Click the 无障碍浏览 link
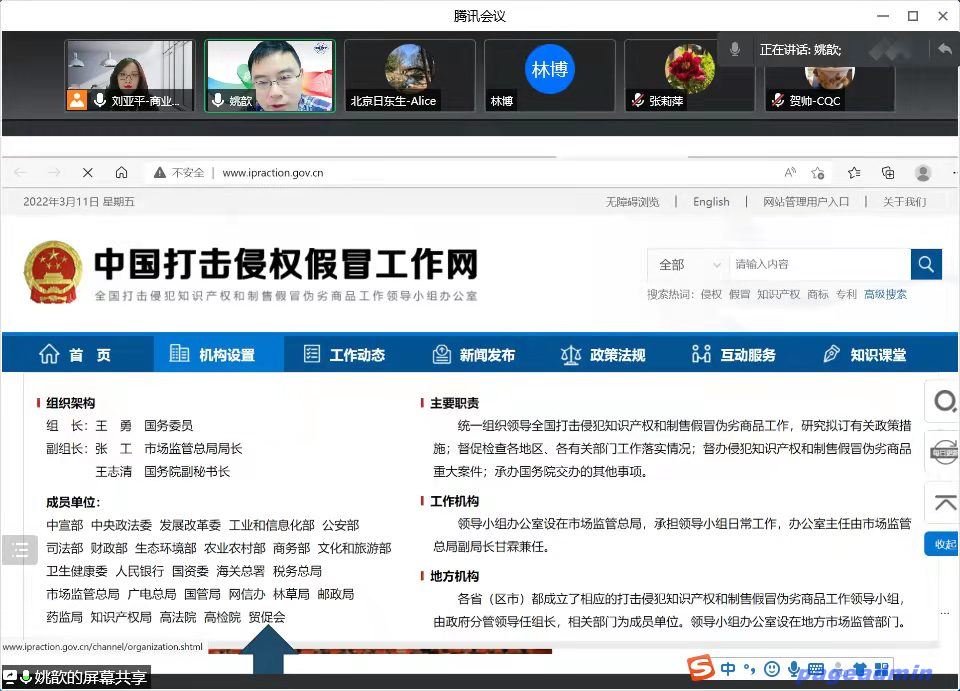960x691 pixels. click(x=632, y=202)
